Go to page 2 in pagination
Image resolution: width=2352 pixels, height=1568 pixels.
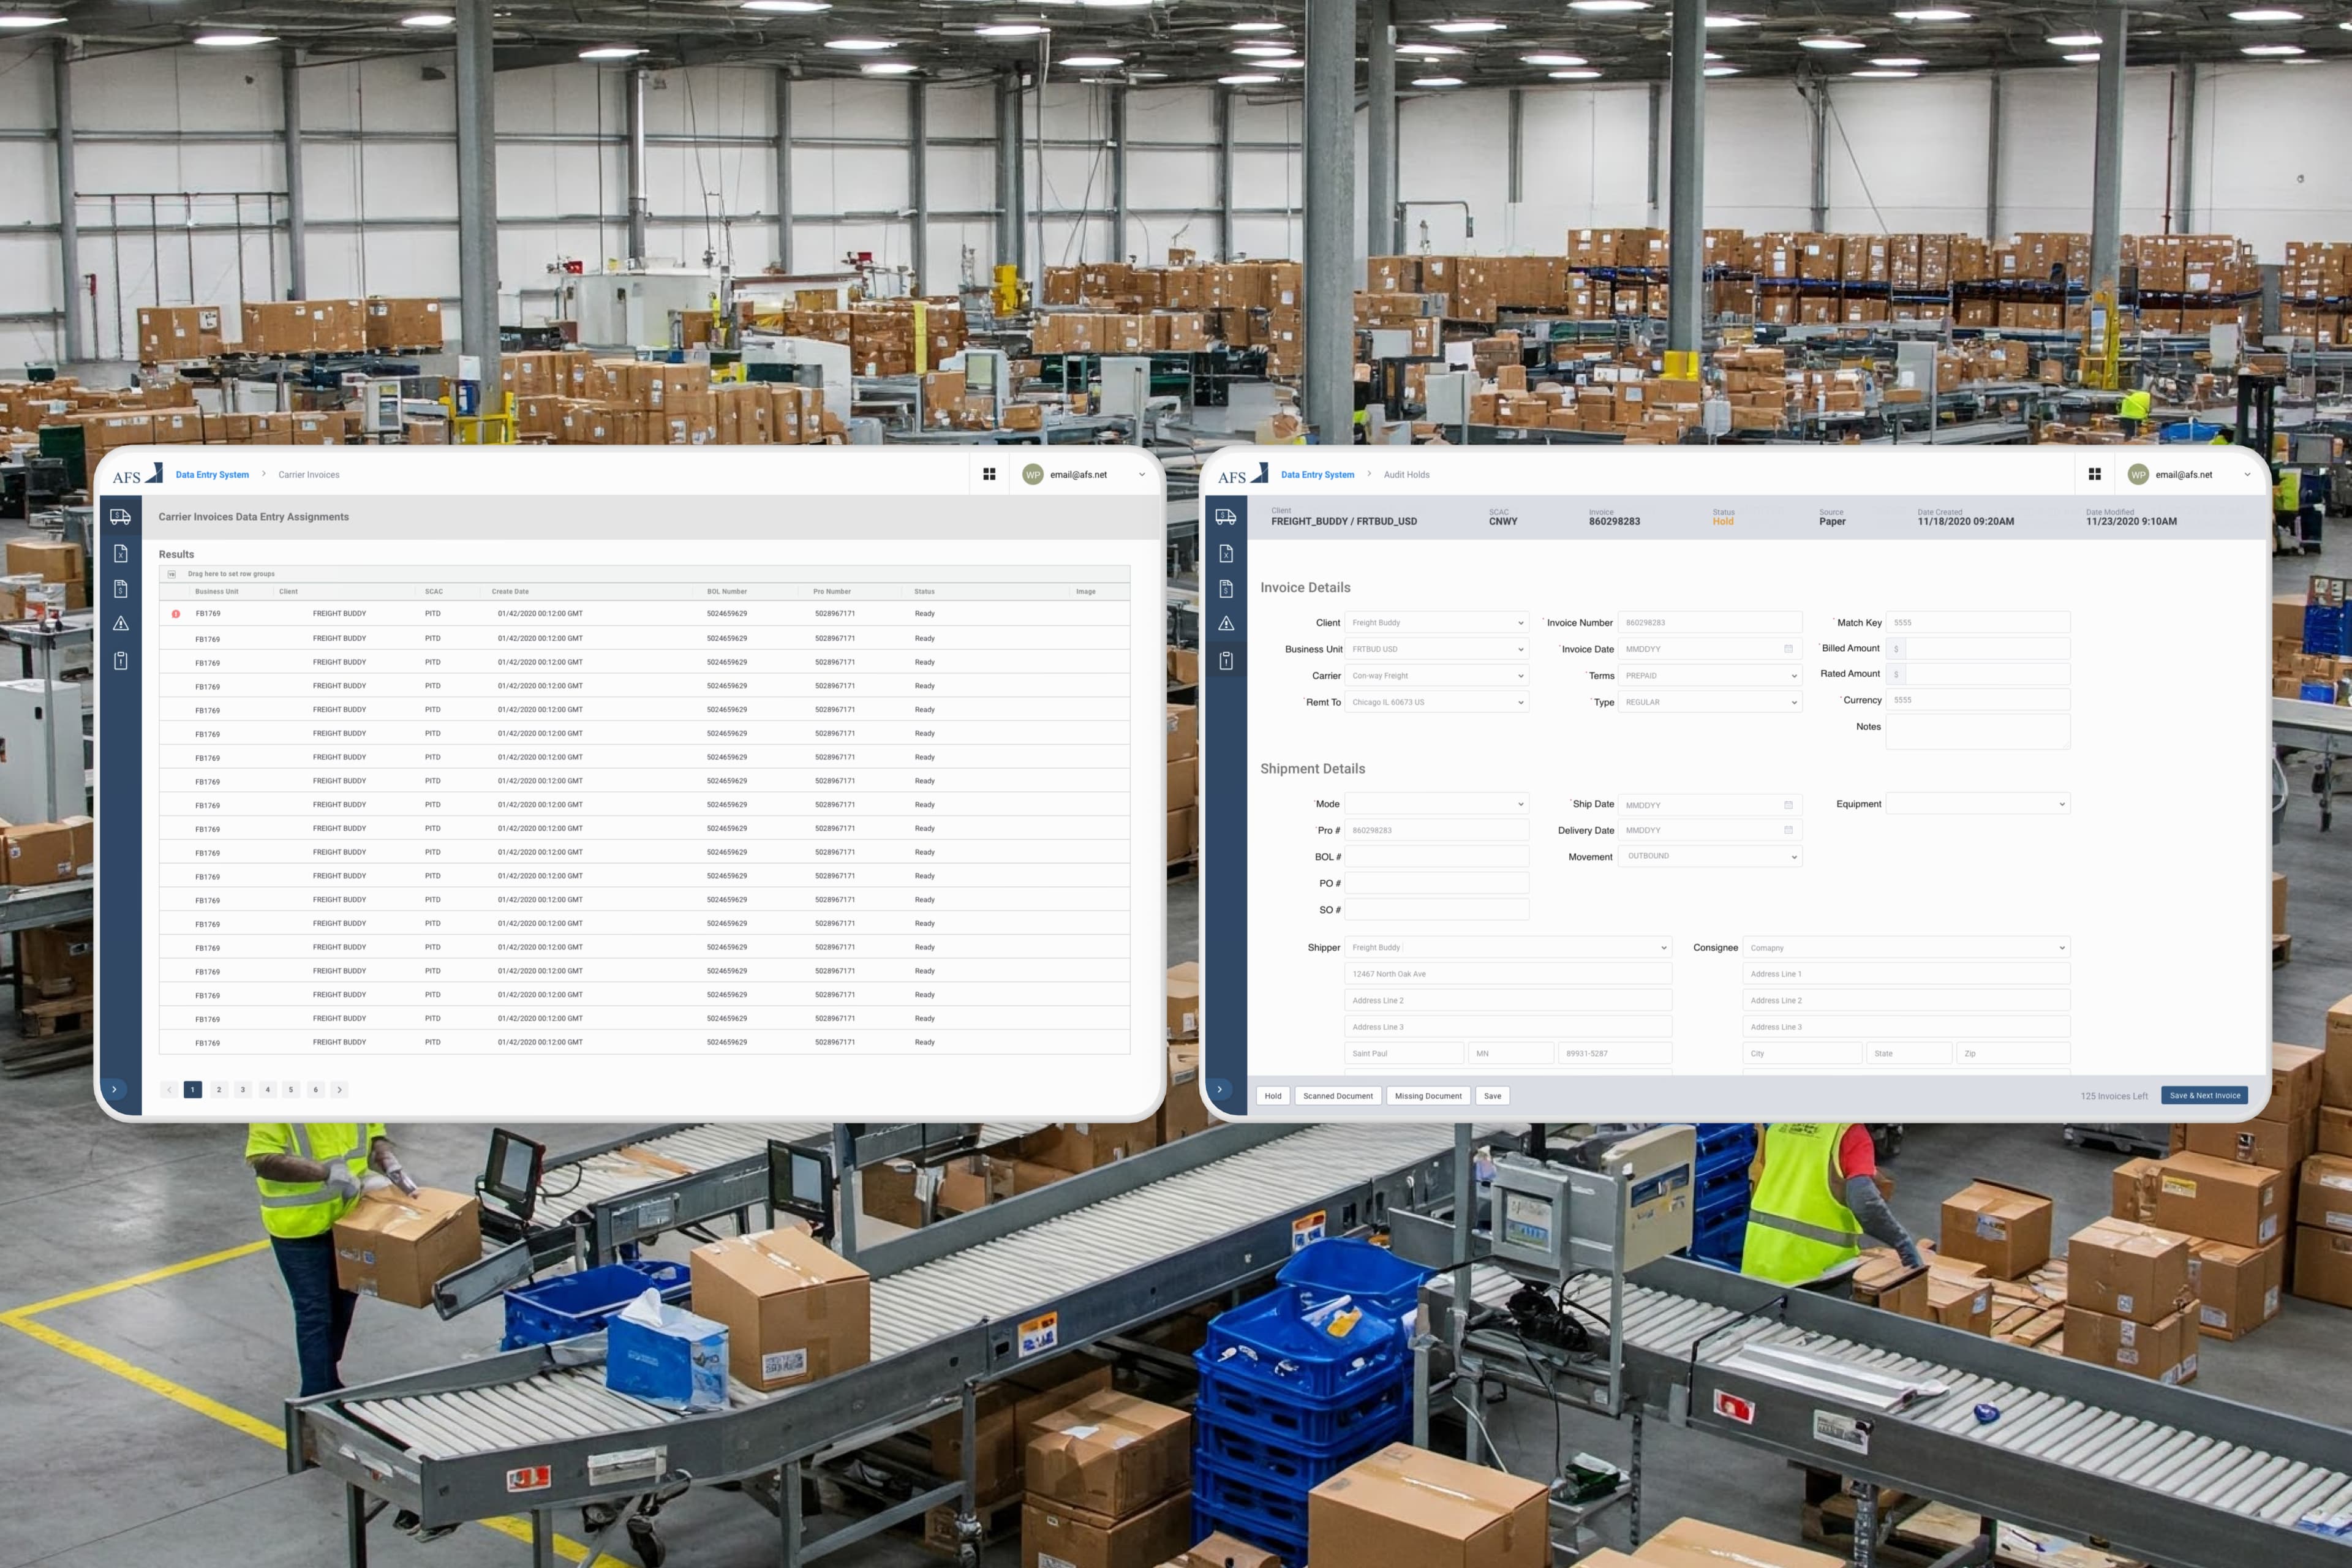pos(218,1090)
